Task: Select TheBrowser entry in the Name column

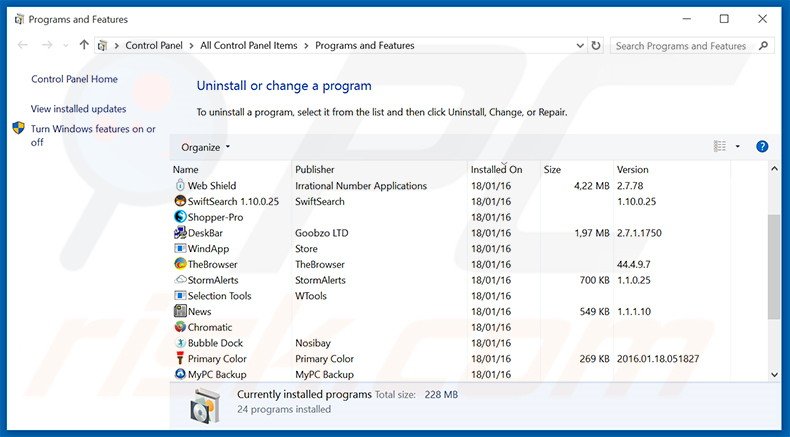Action: pos(212,264)
